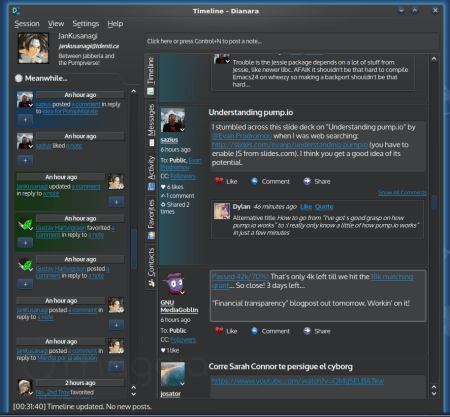Open the plus button under 'sazius liked a note'
Screen dimensions: 450x417
25,160
